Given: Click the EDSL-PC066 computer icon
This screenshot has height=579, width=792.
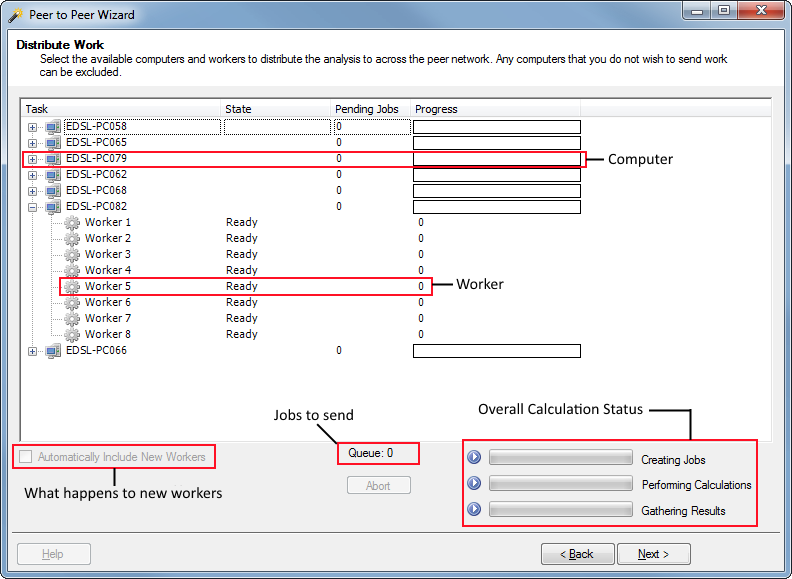Looking at the screenshot, I should point(53,351).
